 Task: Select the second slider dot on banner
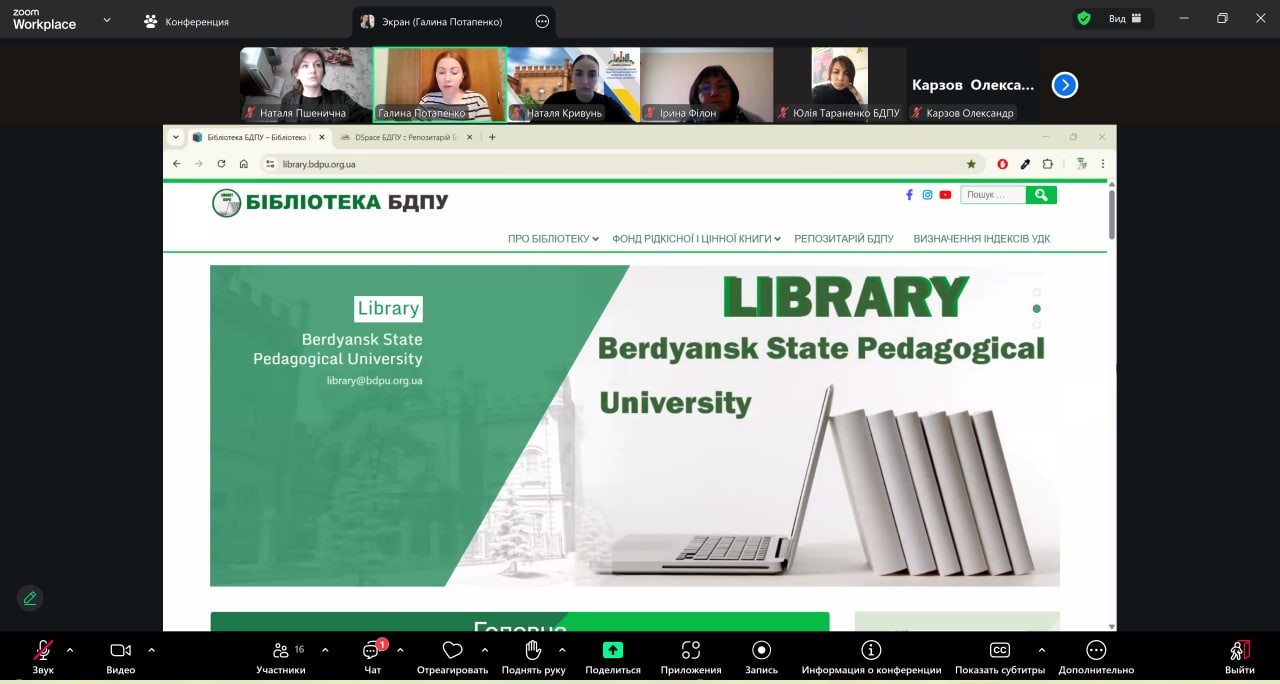point(1036,309)
